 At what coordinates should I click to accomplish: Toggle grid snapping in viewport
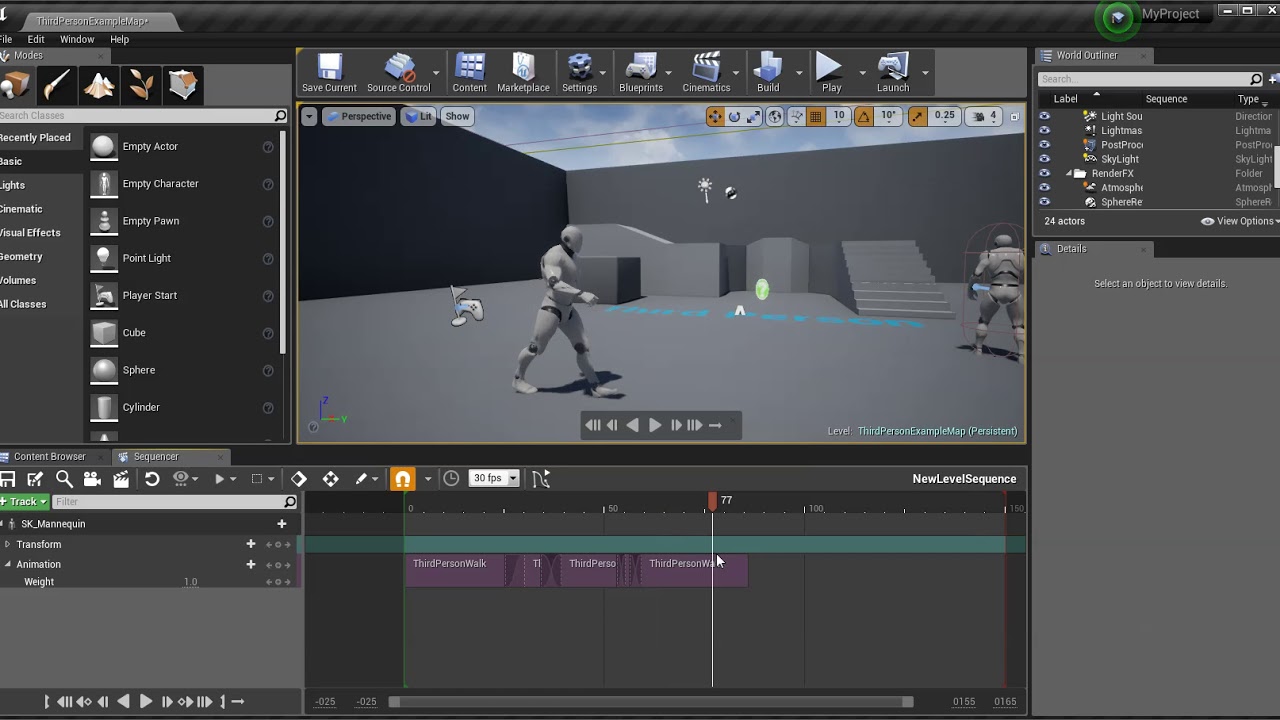coord(816,117)
